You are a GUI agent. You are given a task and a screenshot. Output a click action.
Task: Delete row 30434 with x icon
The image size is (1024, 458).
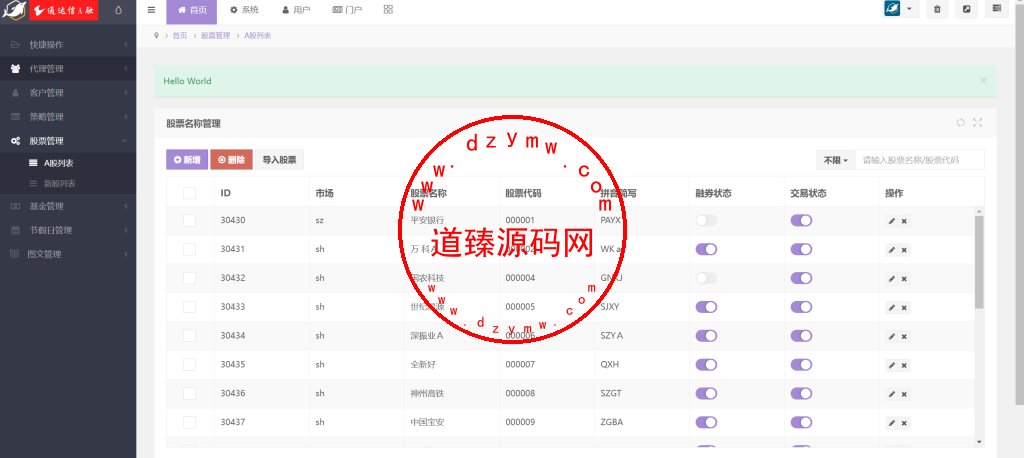click(x=904, y=336)
